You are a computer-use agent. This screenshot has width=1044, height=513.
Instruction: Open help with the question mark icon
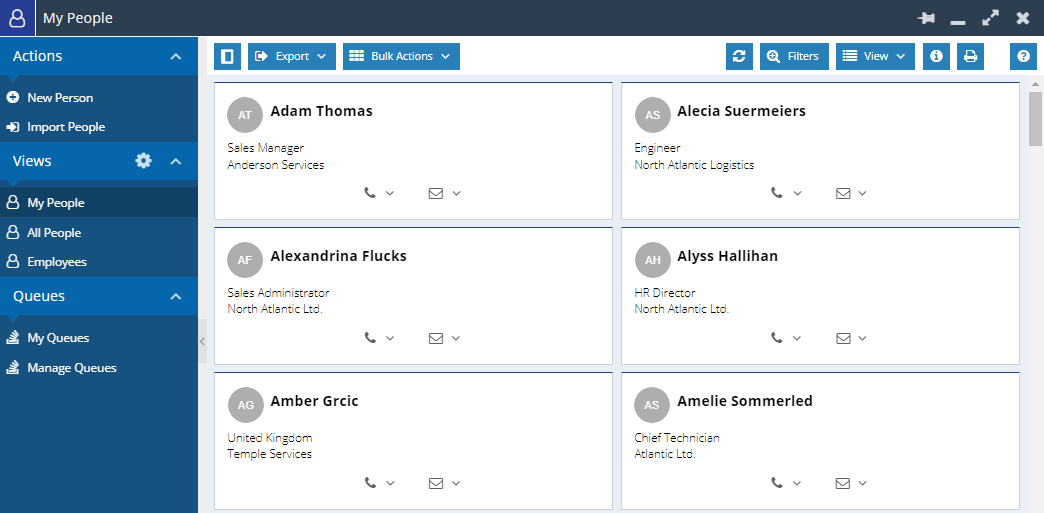pos(1023,56)
